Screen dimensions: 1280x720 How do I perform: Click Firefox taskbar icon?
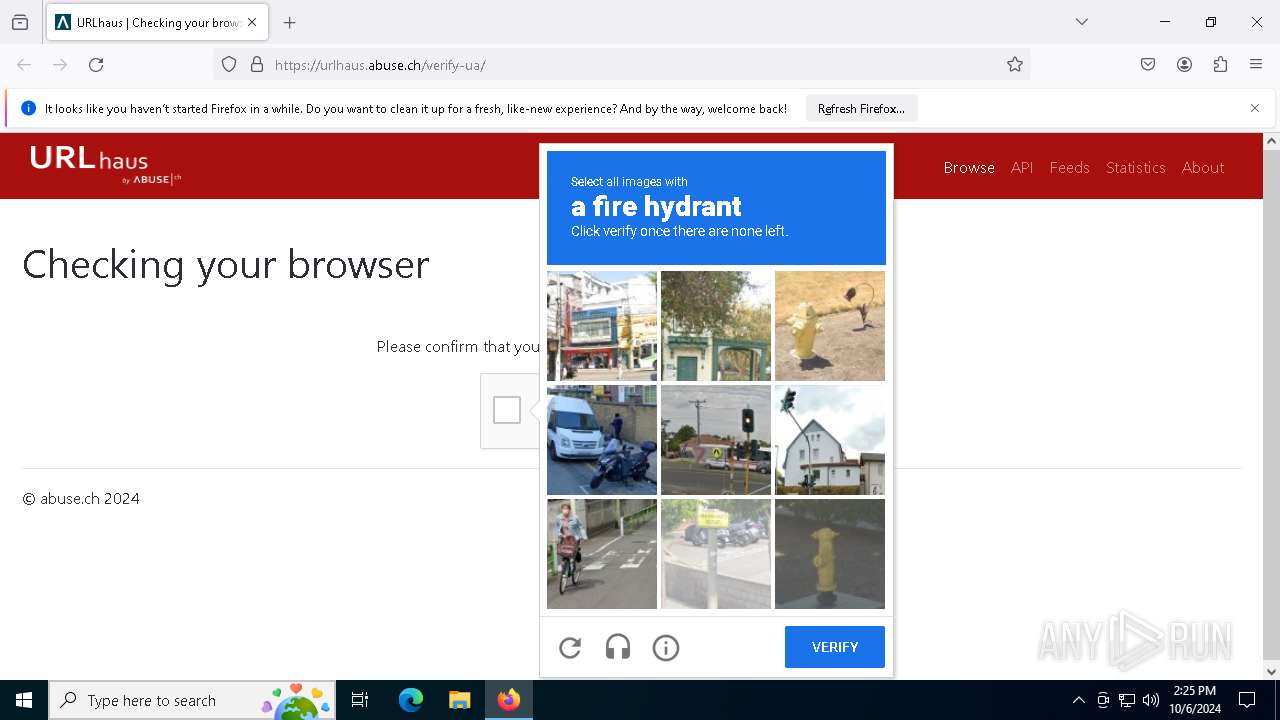509,700
